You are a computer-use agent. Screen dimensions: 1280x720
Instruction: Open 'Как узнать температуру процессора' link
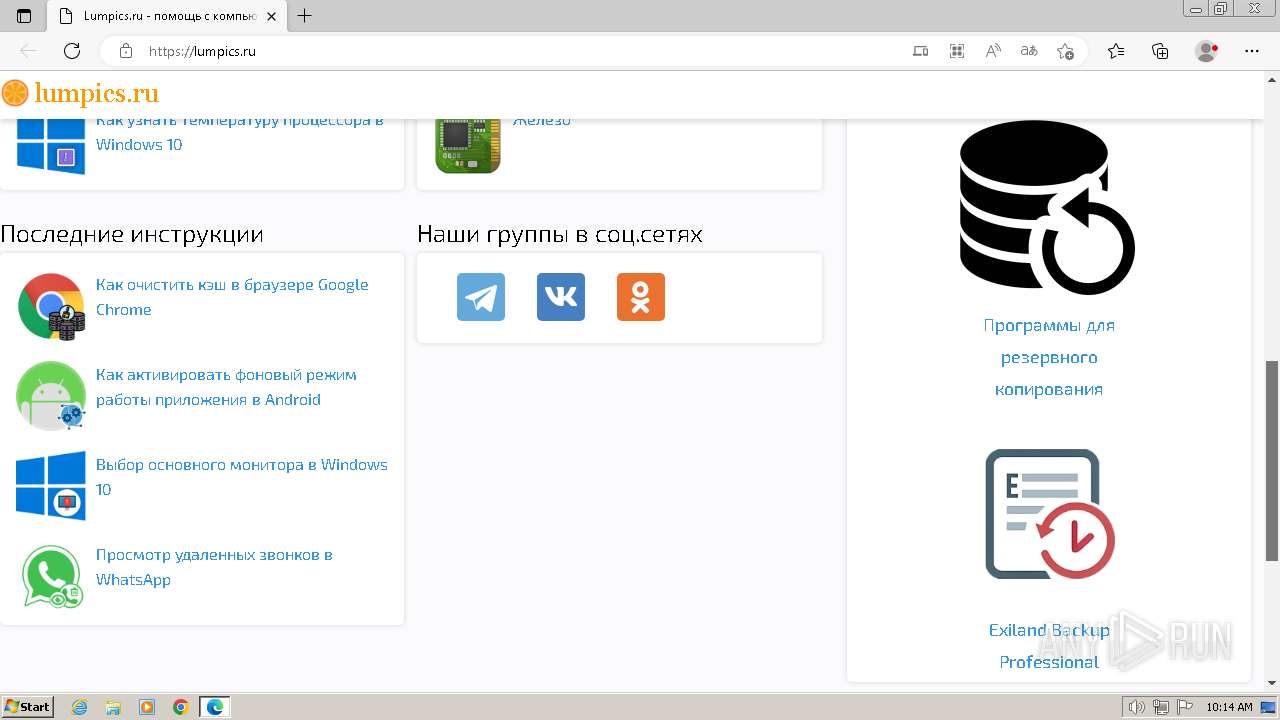tap(240, 133)
